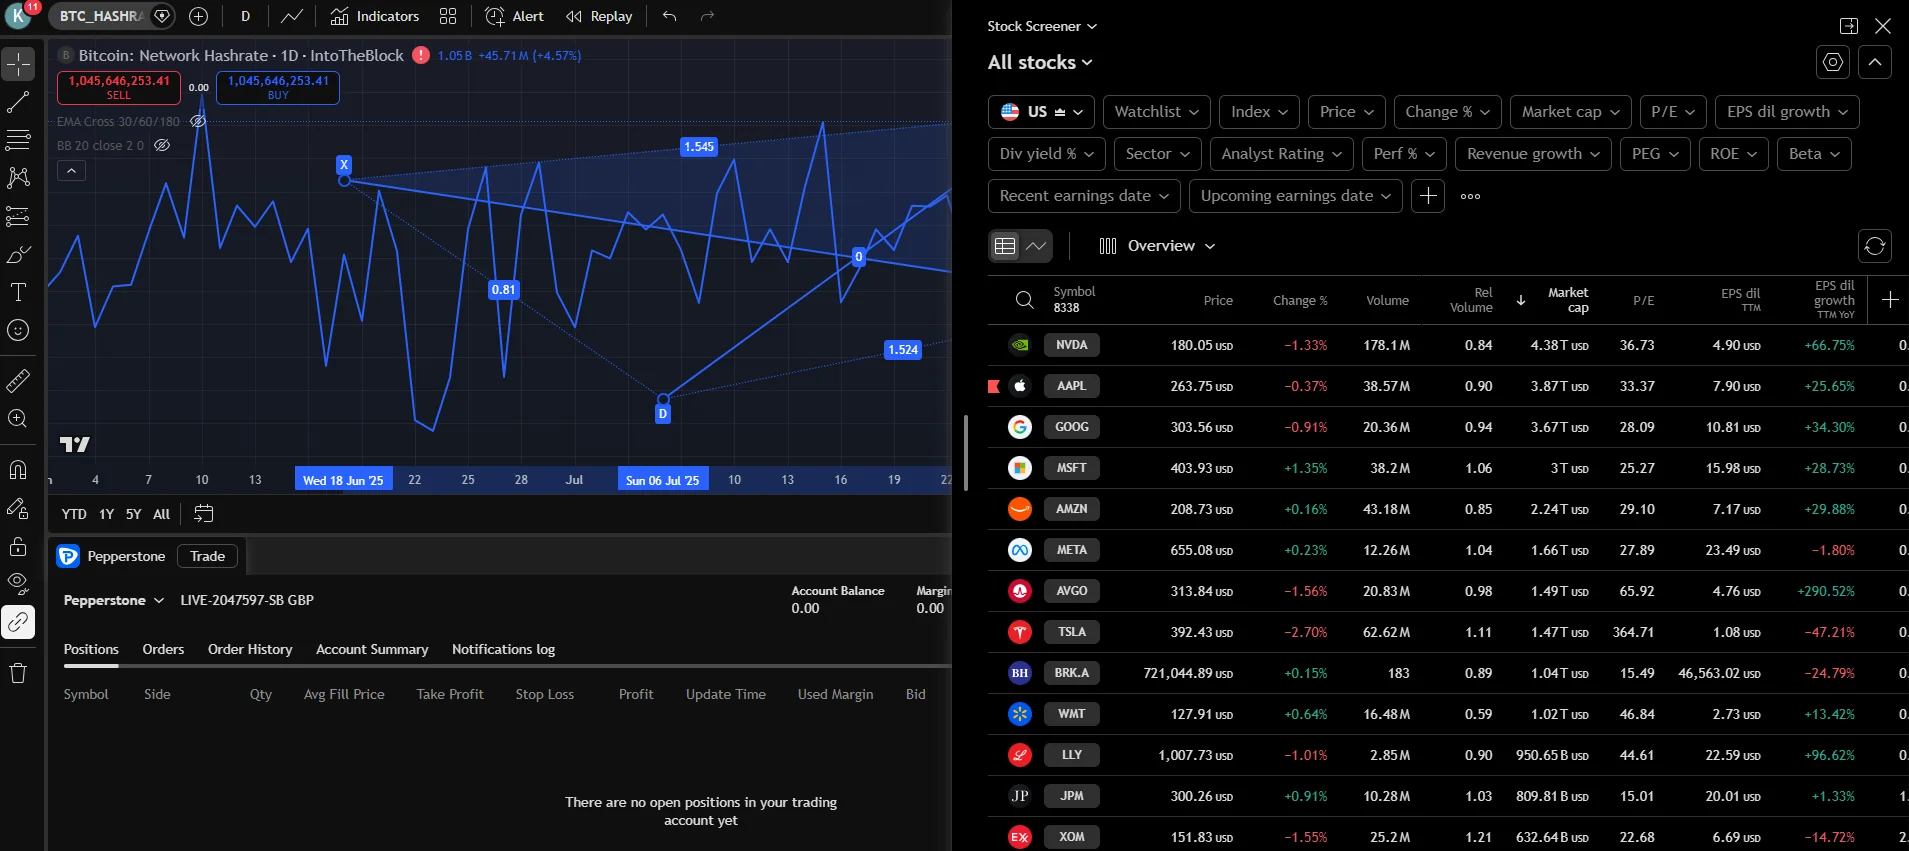Open the US market filter

pyautogui.click(x=1042, y=112)
